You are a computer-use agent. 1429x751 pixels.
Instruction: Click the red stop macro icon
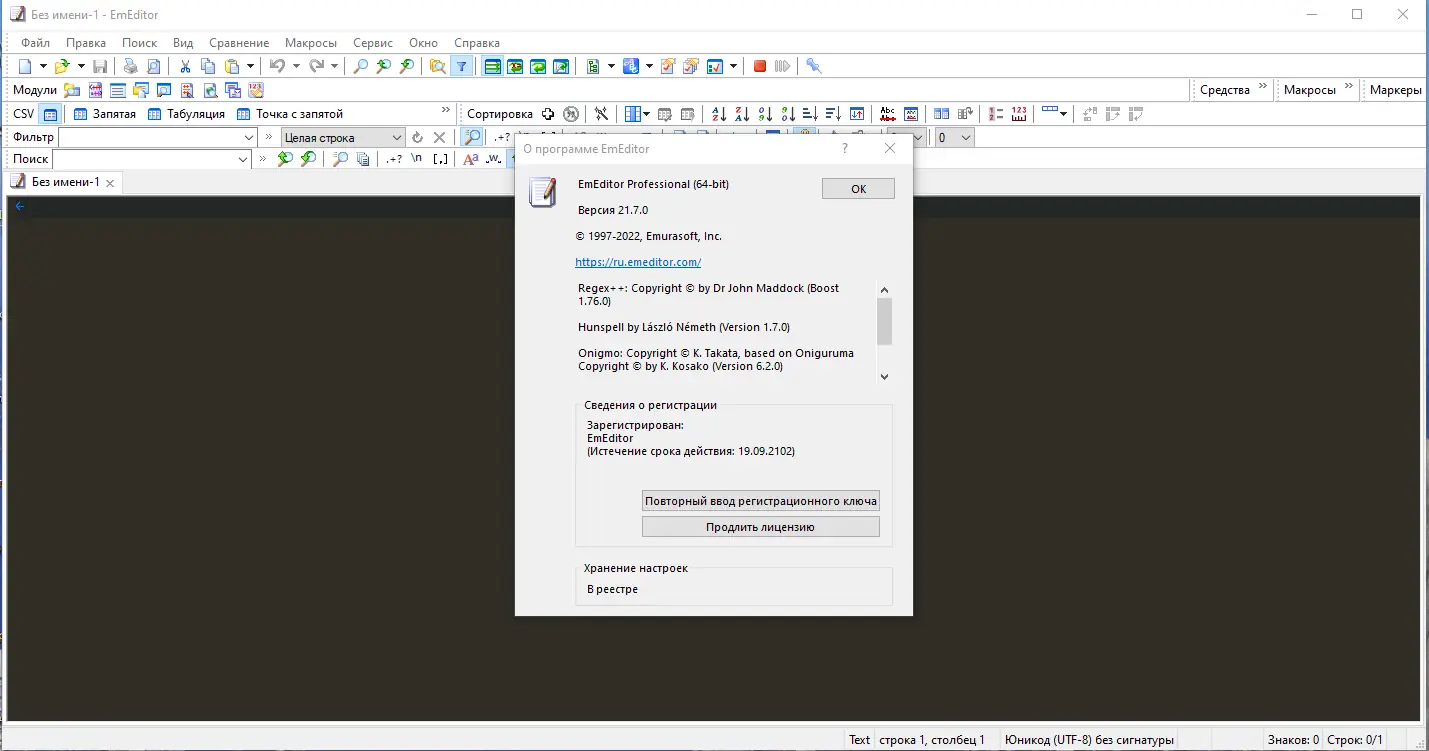point(758,65)
